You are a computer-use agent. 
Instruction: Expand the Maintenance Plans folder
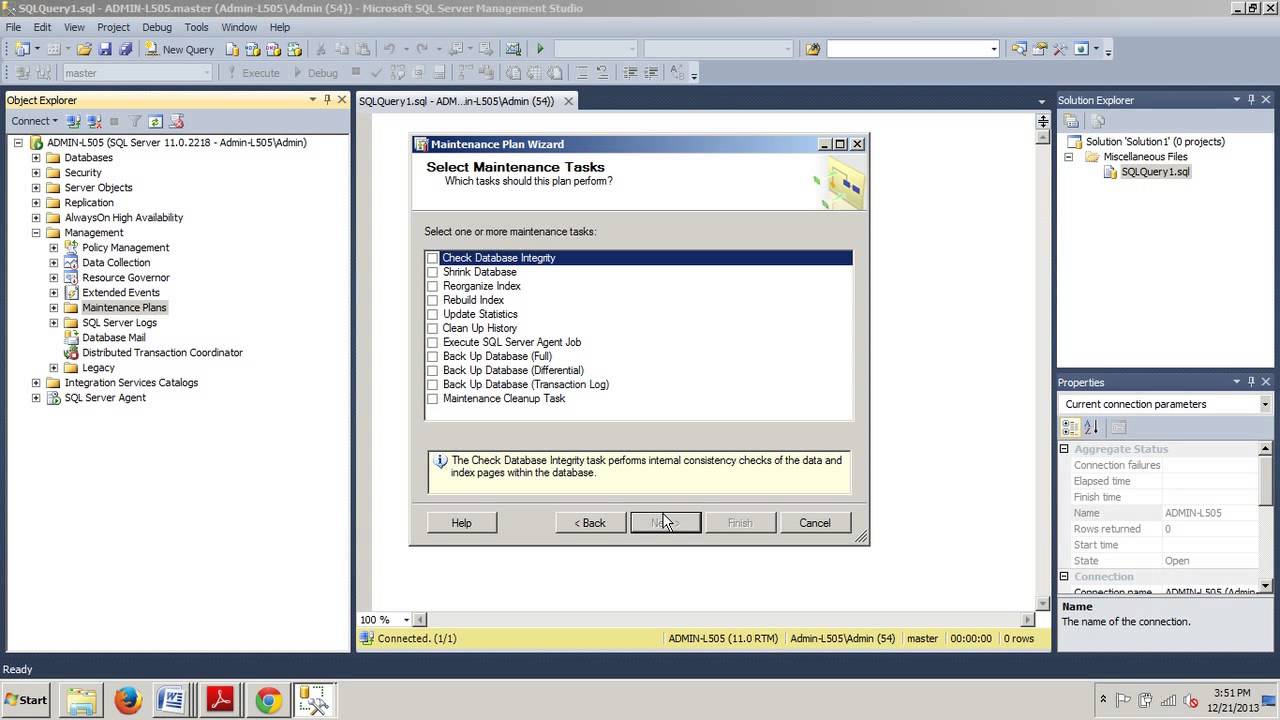click(54, 308)
